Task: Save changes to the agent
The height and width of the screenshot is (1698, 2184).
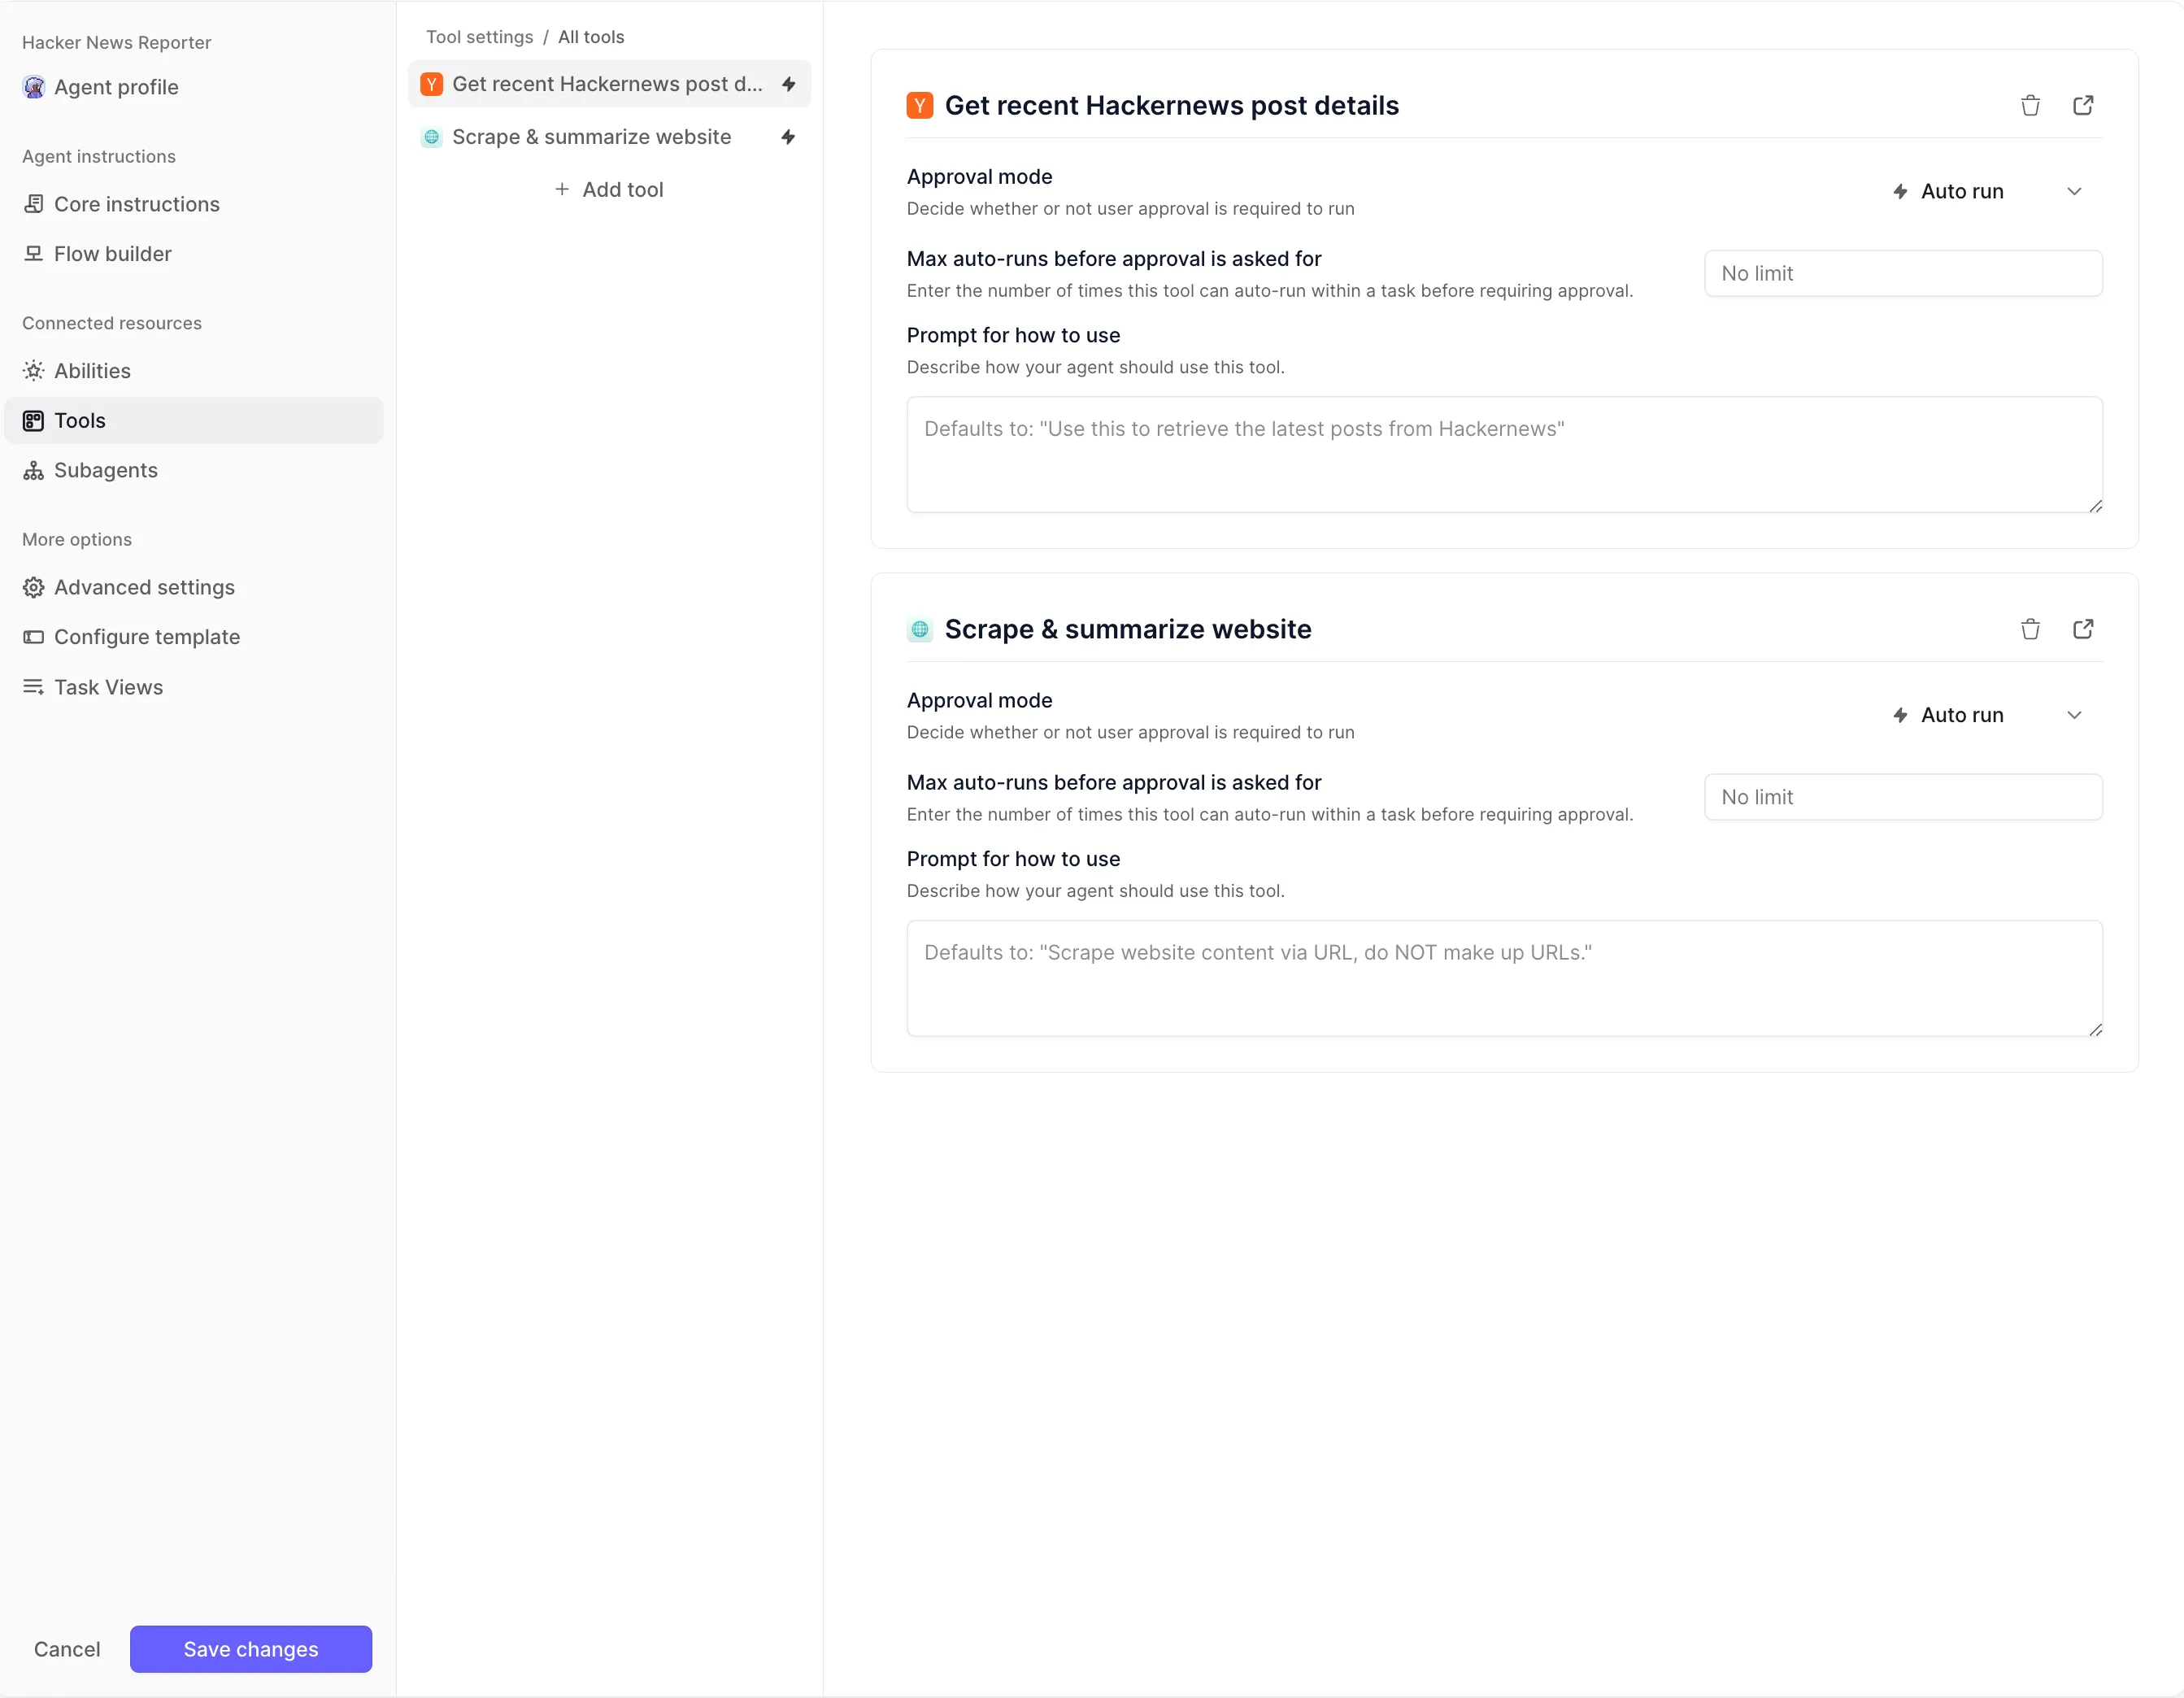Action: coord(251,1649)
